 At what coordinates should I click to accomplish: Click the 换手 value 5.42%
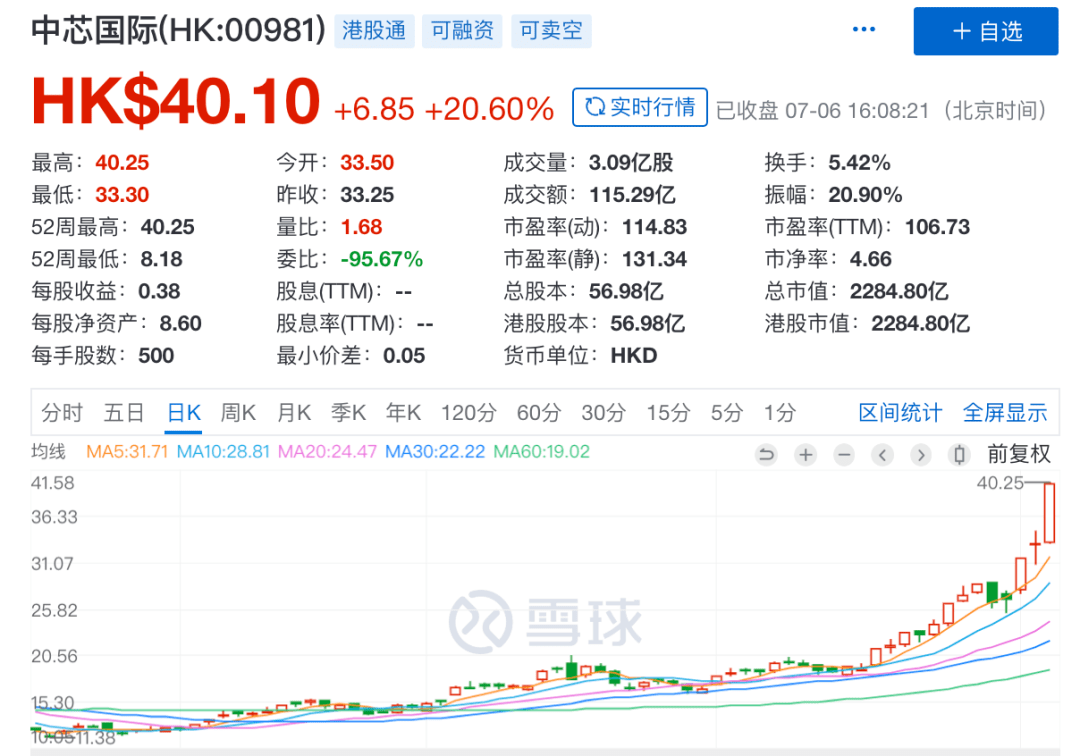coord(860,162)
